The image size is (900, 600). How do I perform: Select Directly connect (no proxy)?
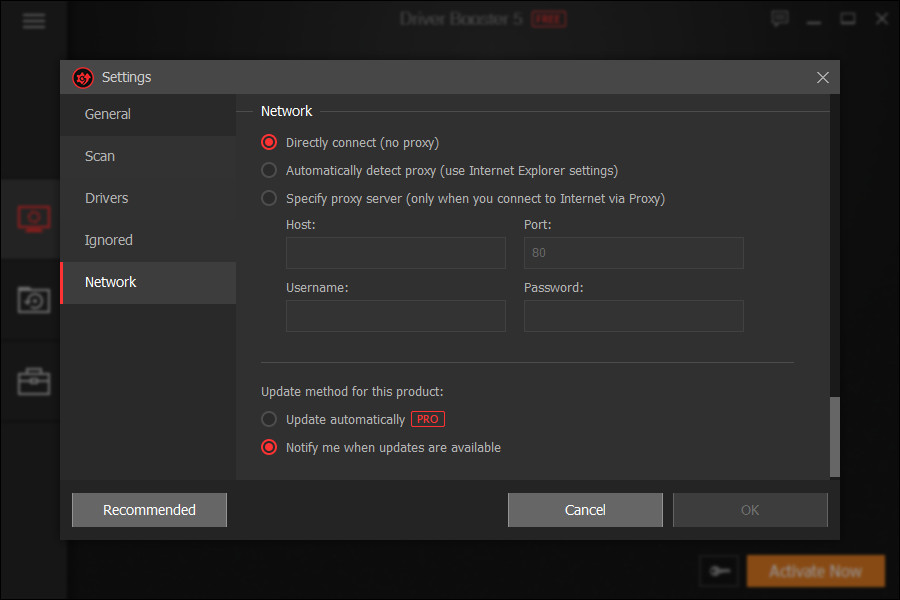(268, 142)
